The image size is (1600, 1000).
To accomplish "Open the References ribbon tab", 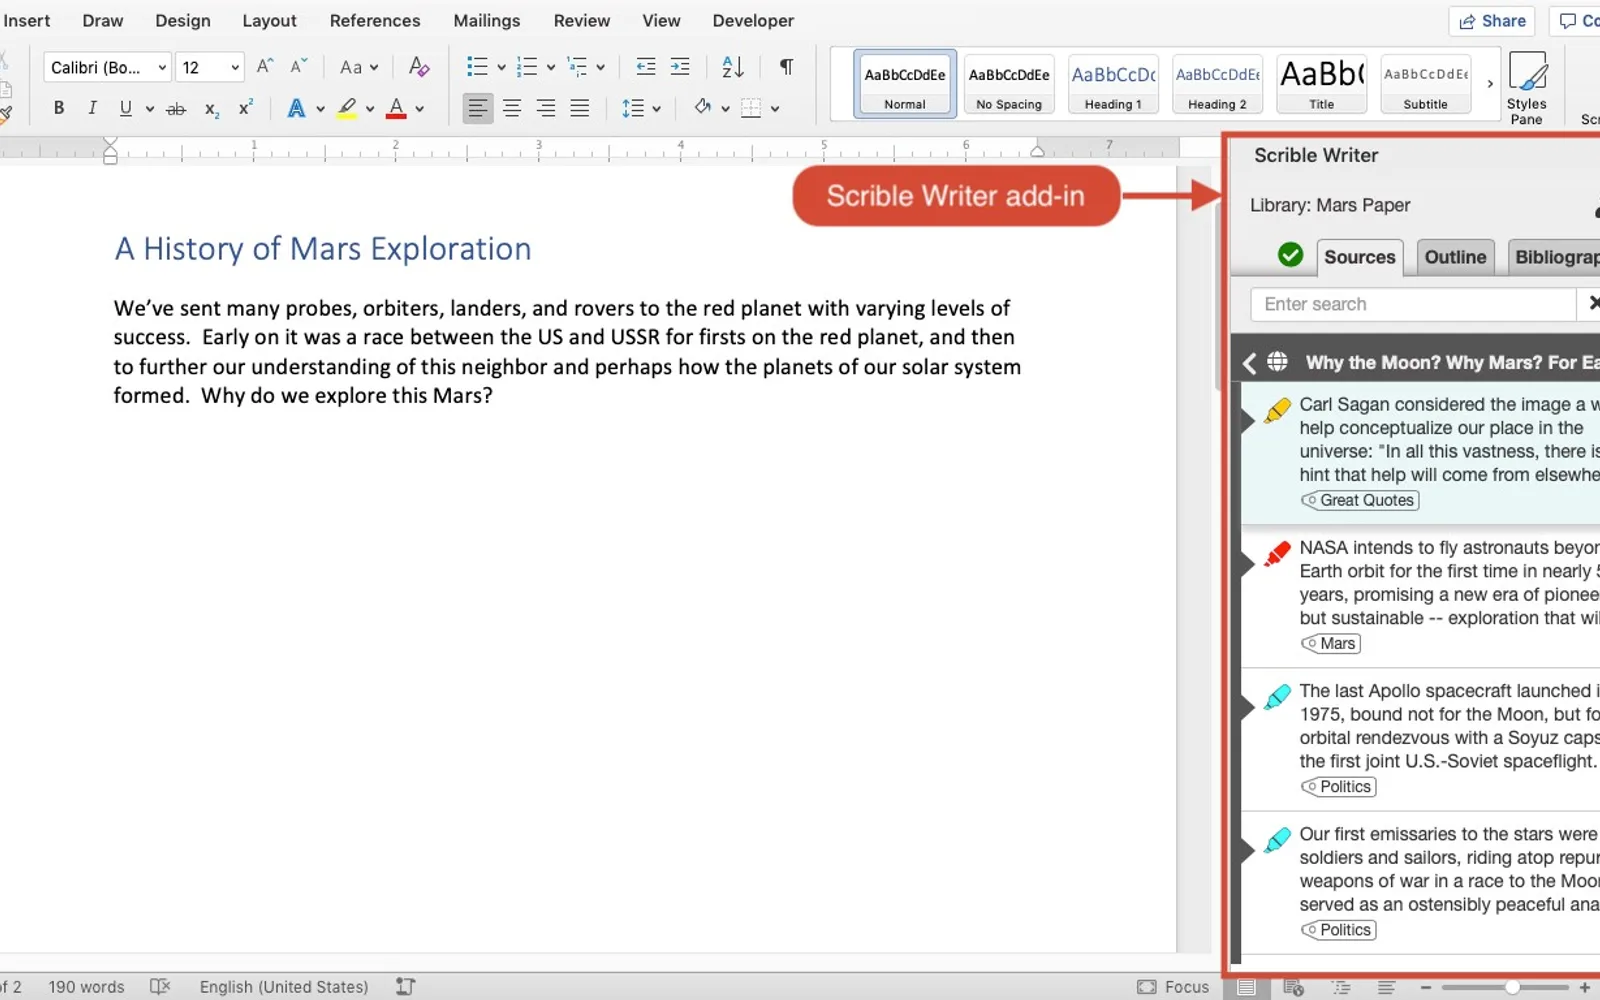I will pos(375,21).
